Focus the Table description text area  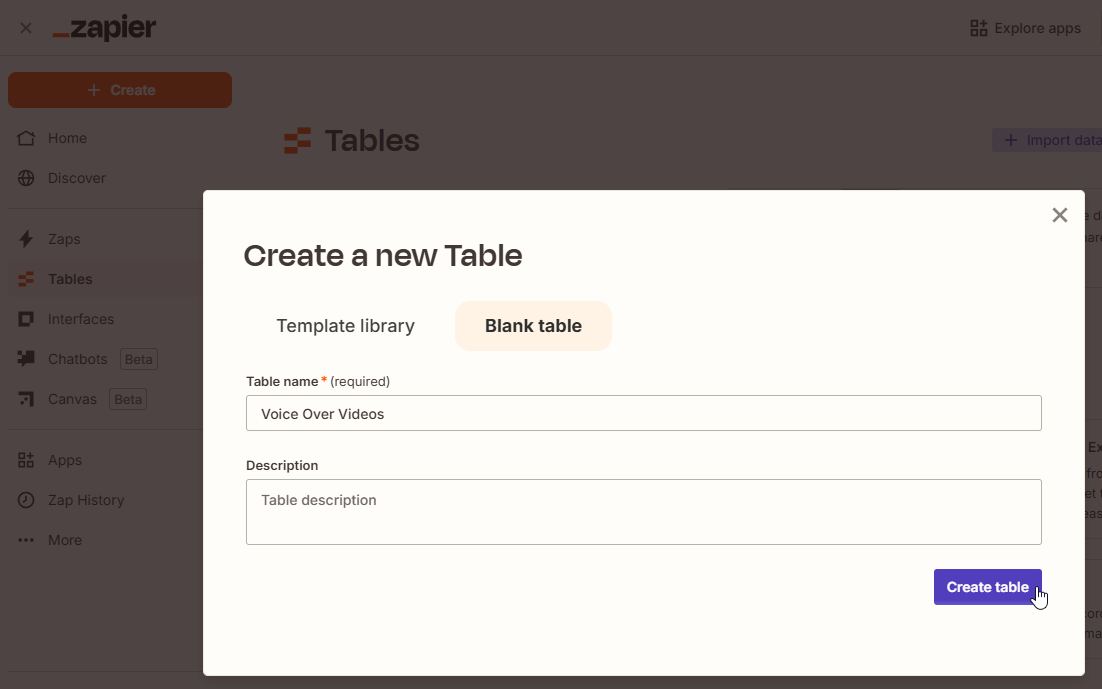coord(643,512)
